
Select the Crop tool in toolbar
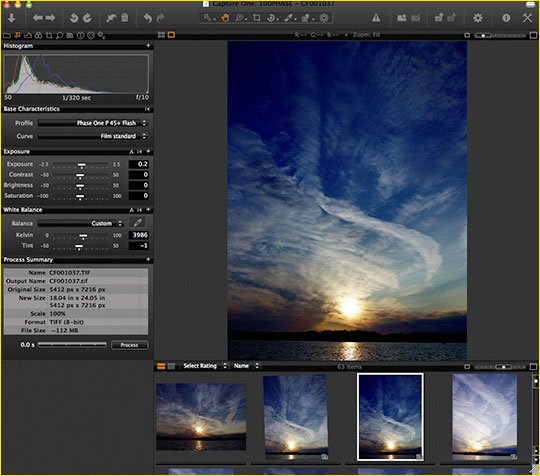coord(257,18)
